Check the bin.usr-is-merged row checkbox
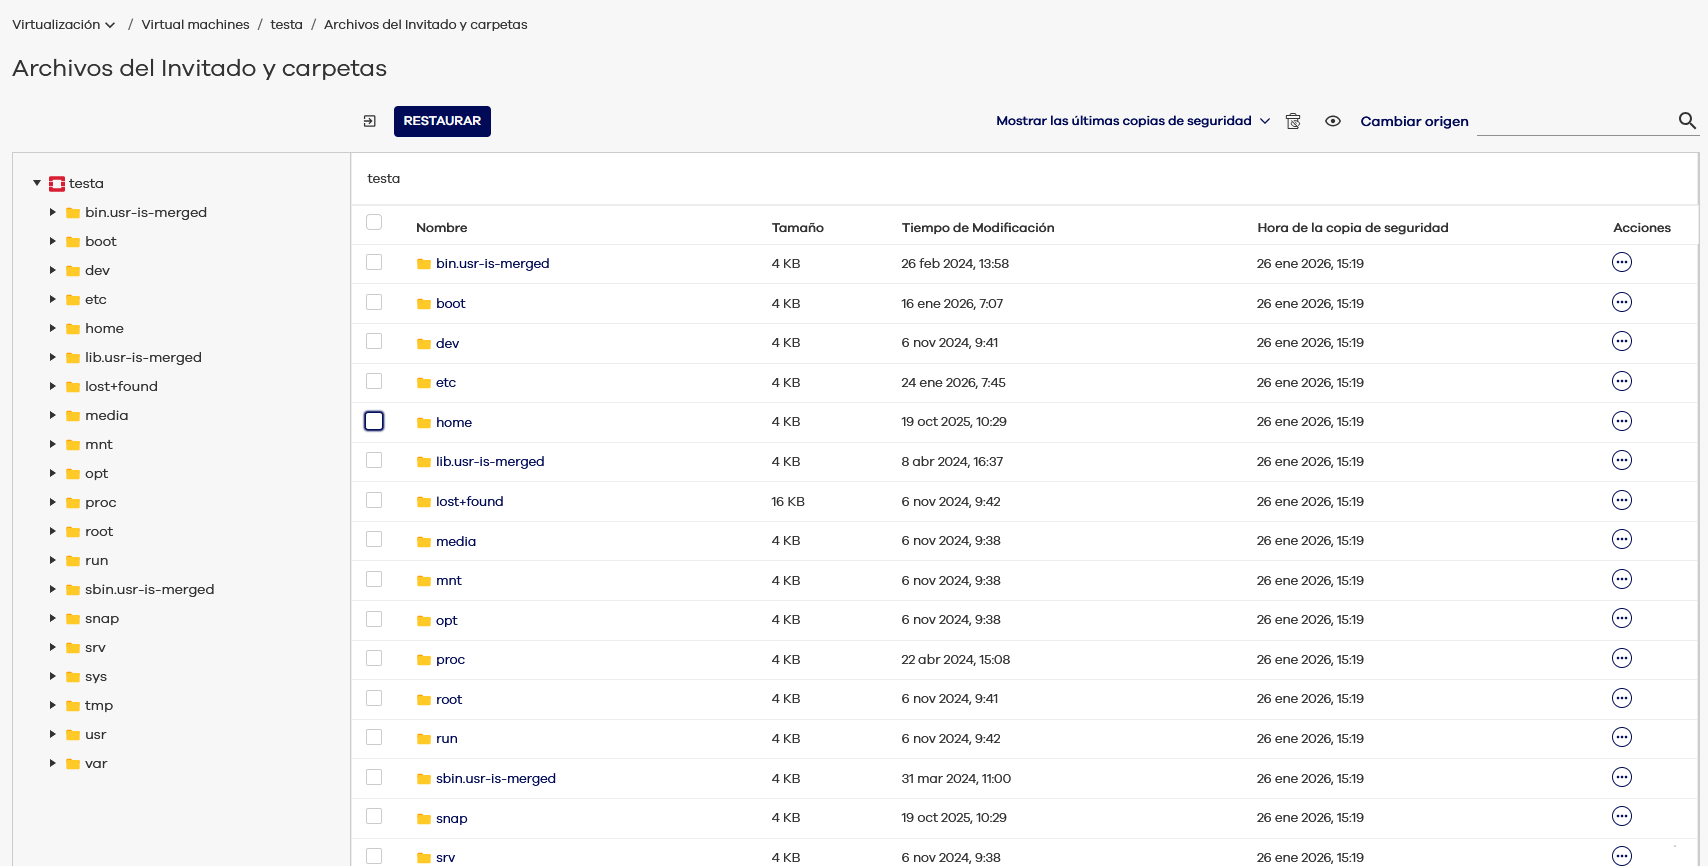 click(x=374, y=262)
